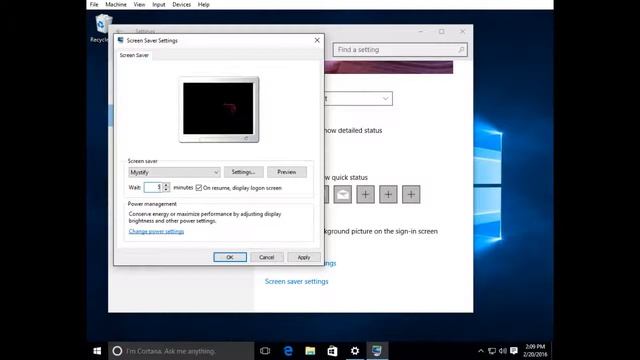The width and height of the screenshot is (640, 360).
Task: Open the Action Center notifications icon
Action: [514, 351]
